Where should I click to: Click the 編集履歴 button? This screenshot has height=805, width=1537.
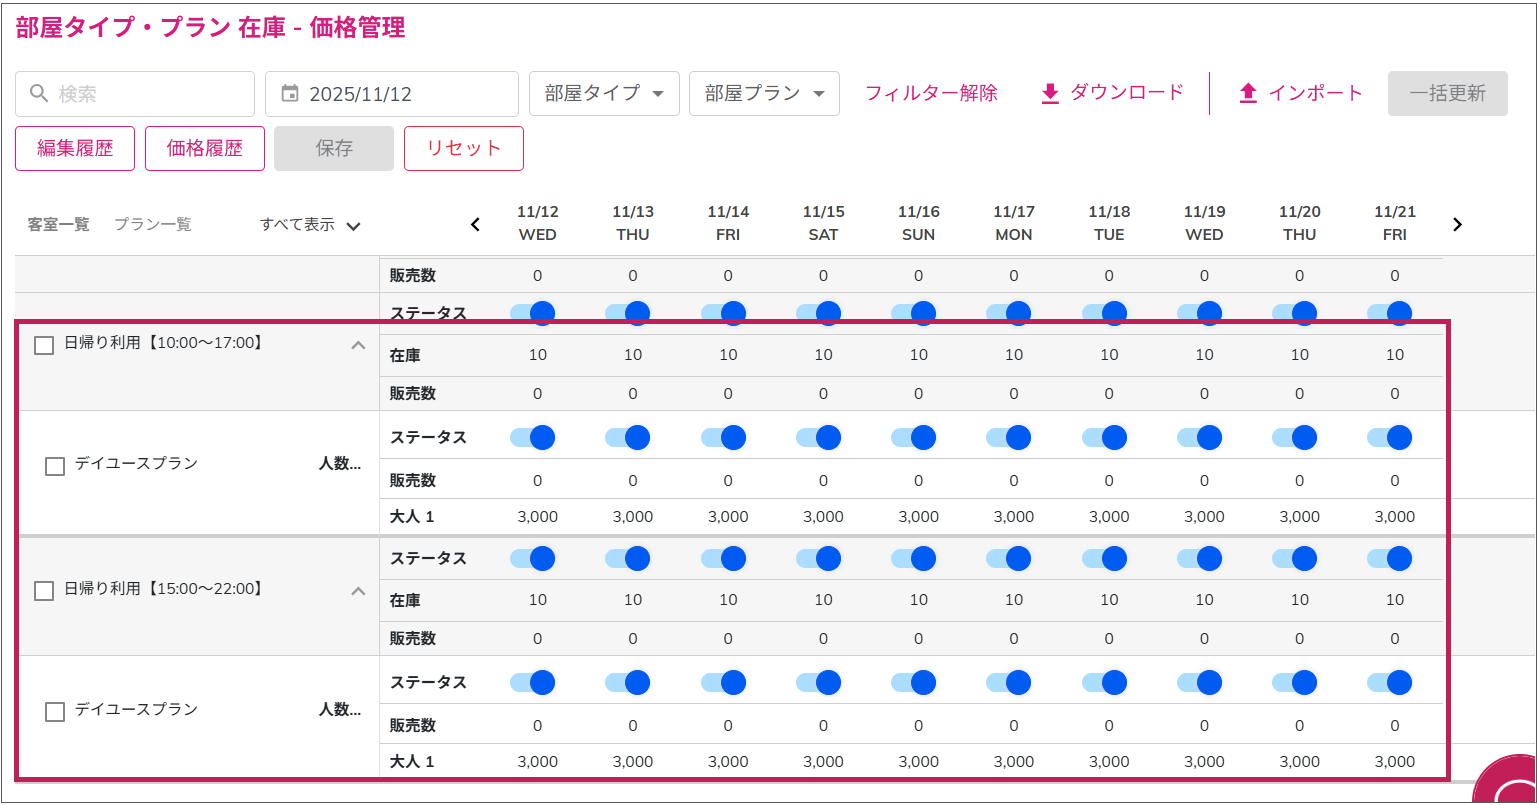pyautogui.click(x=75, y=149)
